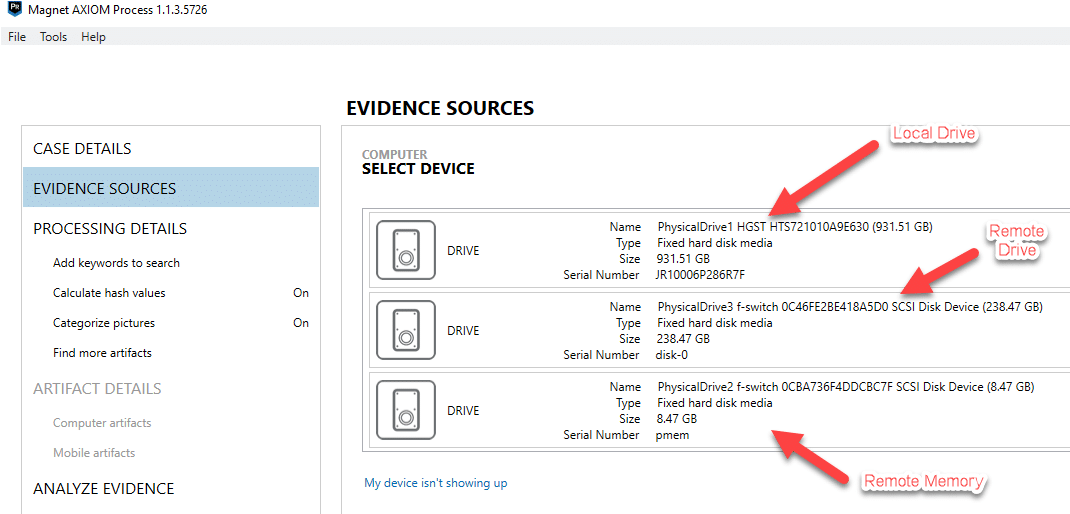Click serial number JR10006P286R7F
The width and height of the screenshot is (1070, 514).
point(699,275)
